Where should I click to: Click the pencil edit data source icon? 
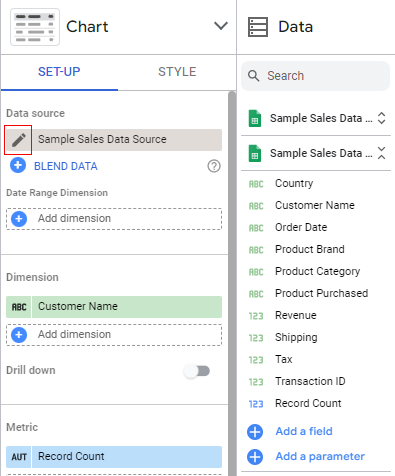coord(19,140)
